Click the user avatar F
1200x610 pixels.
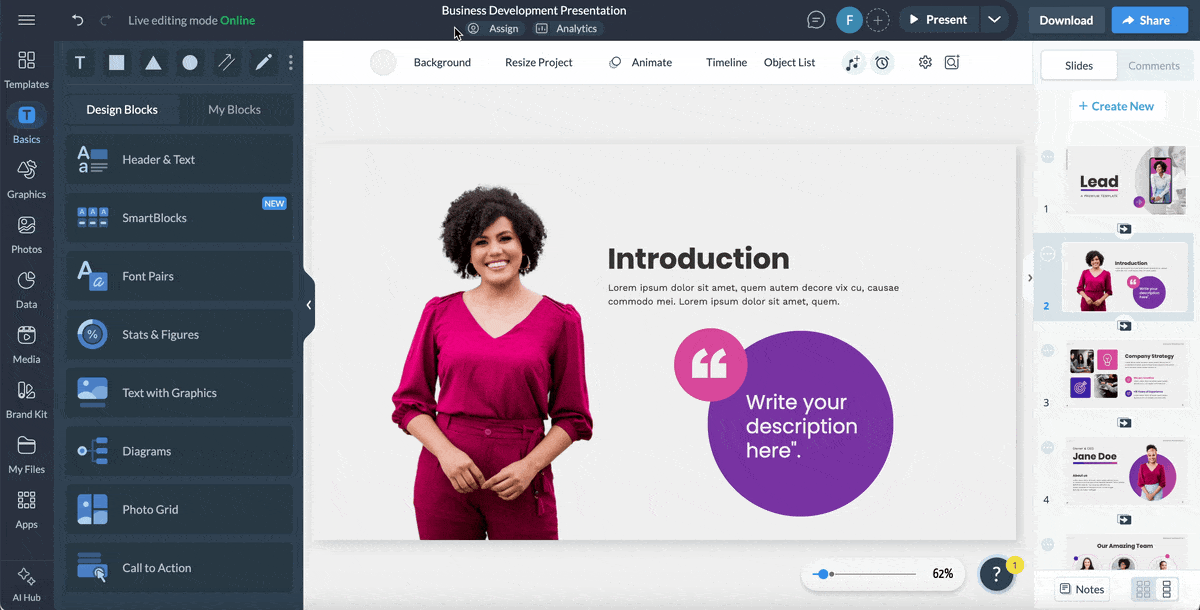pyautogui.click(x=849, y=20)
